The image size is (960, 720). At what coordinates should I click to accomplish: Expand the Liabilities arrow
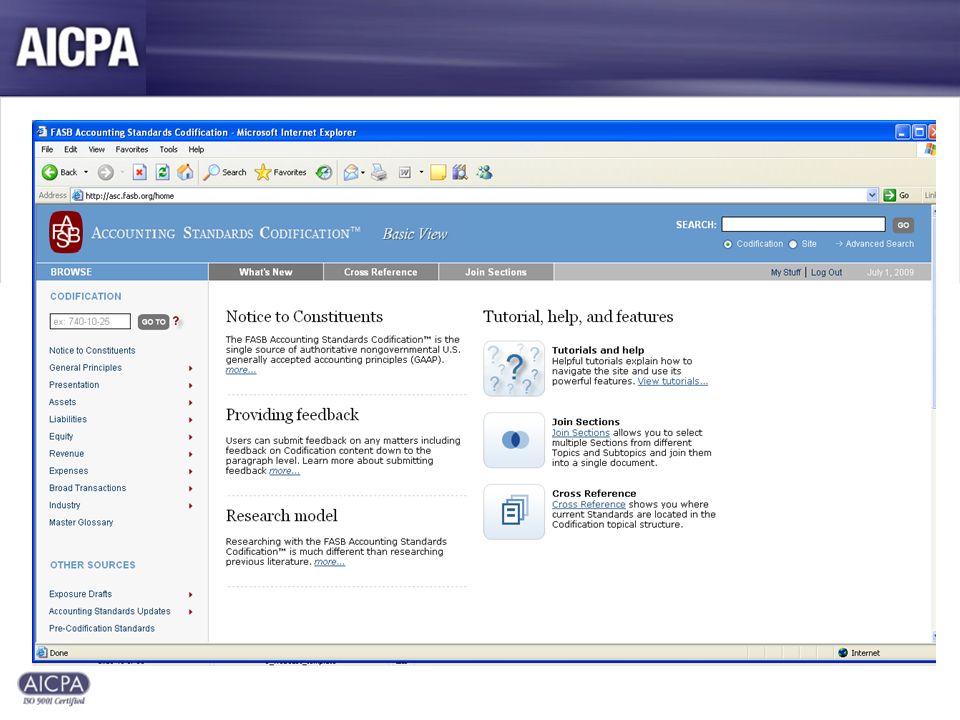[x=190, y=419]
